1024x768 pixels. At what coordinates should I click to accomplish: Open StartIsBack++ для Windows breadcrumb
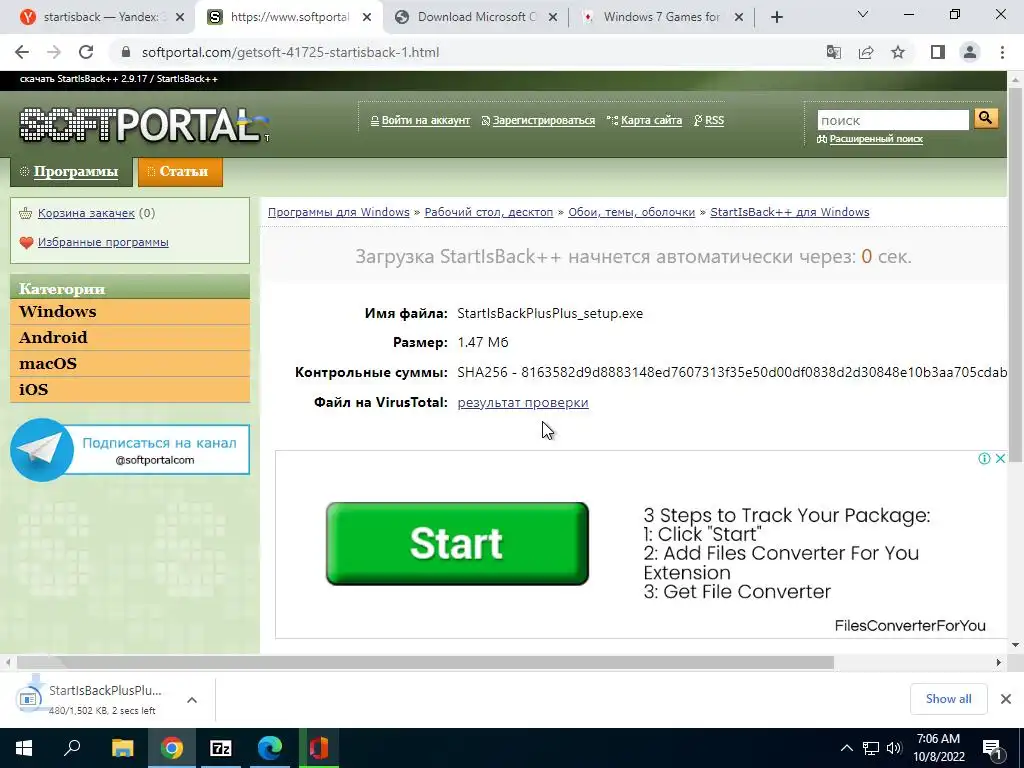pos(790,212)
